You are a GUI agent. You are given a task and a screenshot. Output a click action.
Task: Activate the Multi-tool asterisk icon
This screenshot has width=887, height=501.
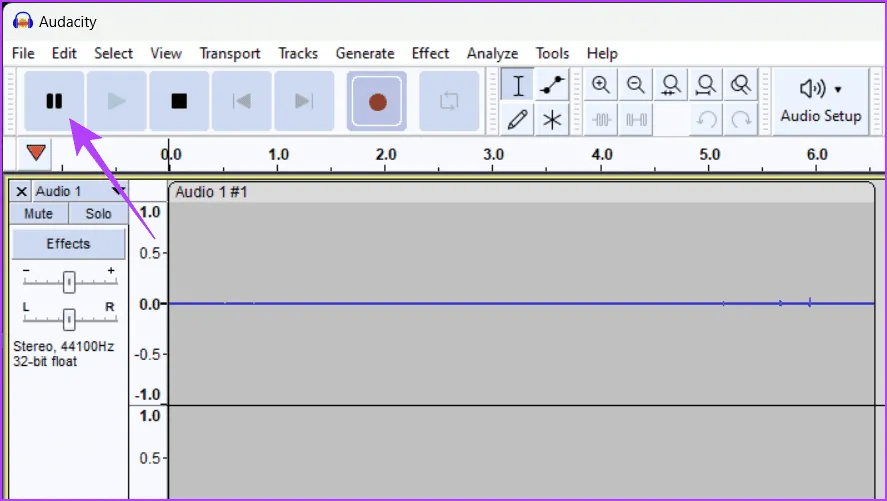550,120
